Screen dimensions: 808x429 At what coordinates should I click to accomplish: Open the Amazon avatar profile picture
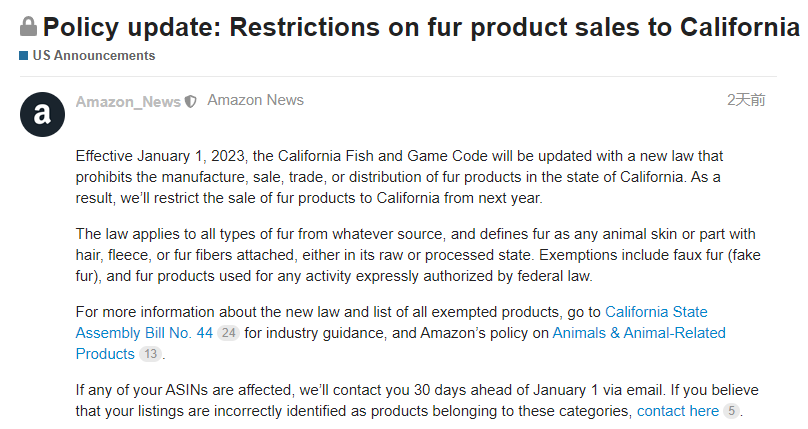coord(43,114)
